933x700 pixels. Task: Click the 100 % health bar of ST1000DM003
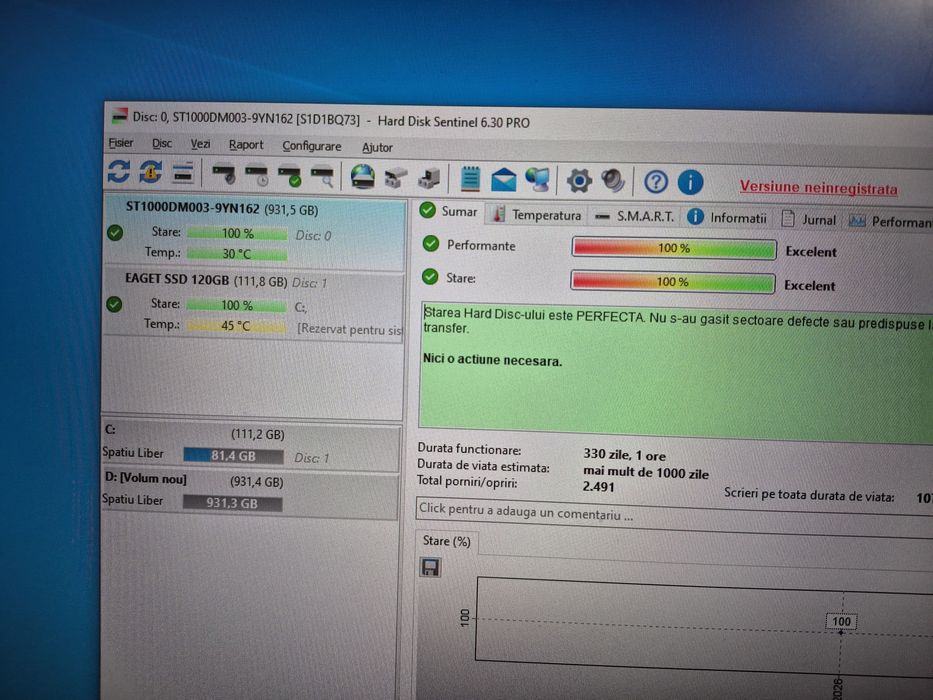237,233
